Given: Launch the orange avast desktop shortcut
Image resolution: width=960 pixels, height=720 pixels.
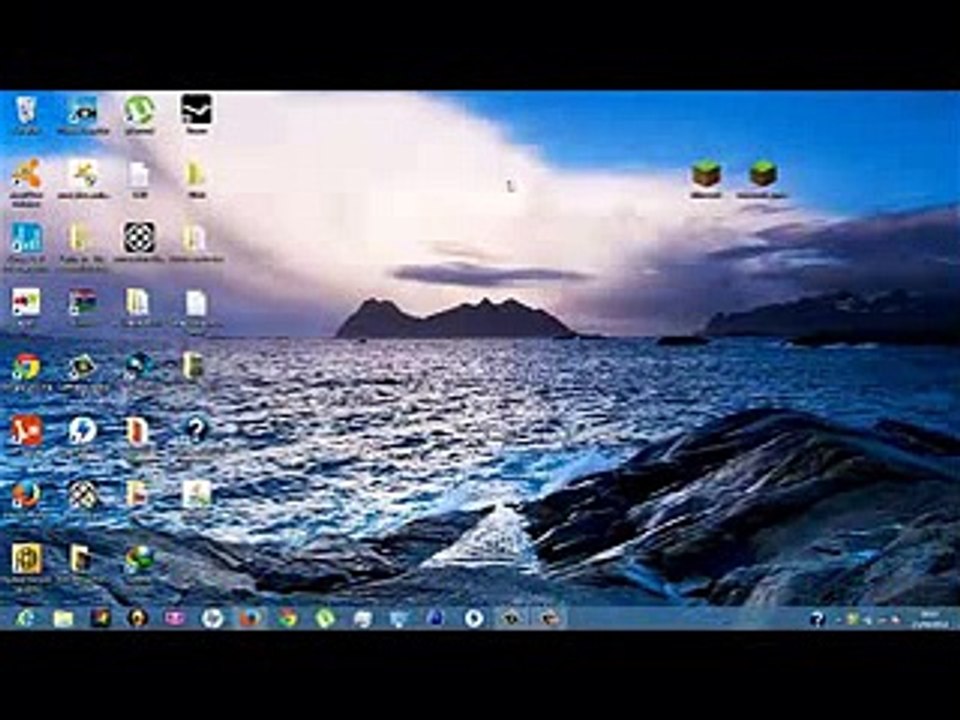Looking at the screenshot, I should coord(26,174).
